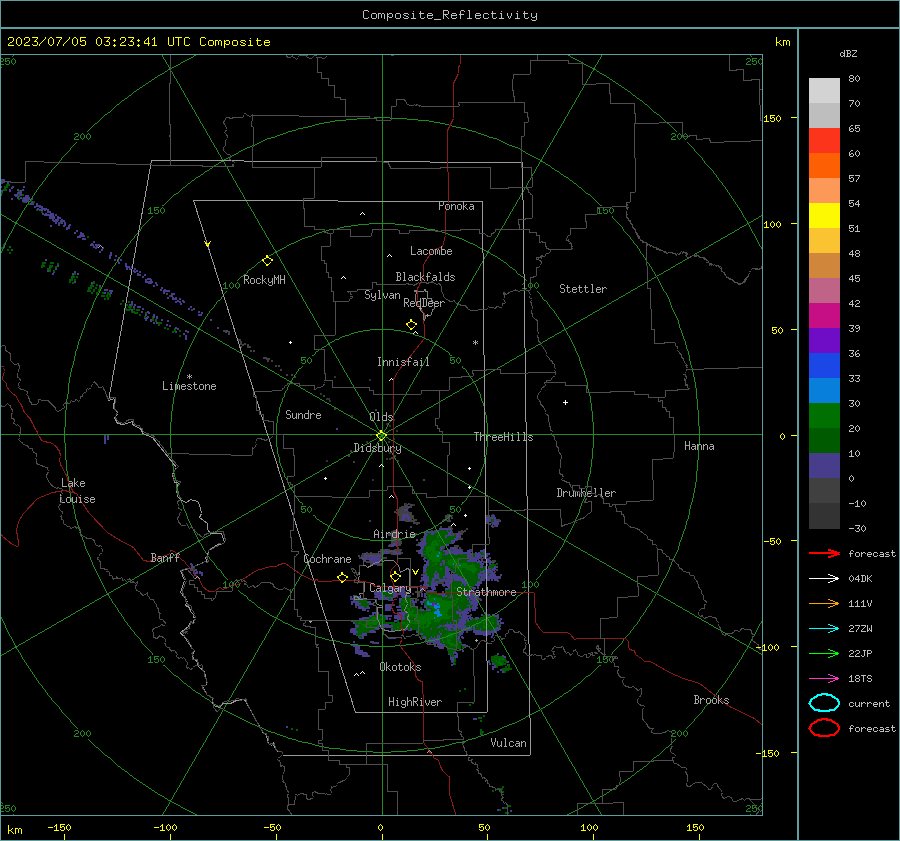Click the white plus marker west of Hanna

tap(565, 402)
